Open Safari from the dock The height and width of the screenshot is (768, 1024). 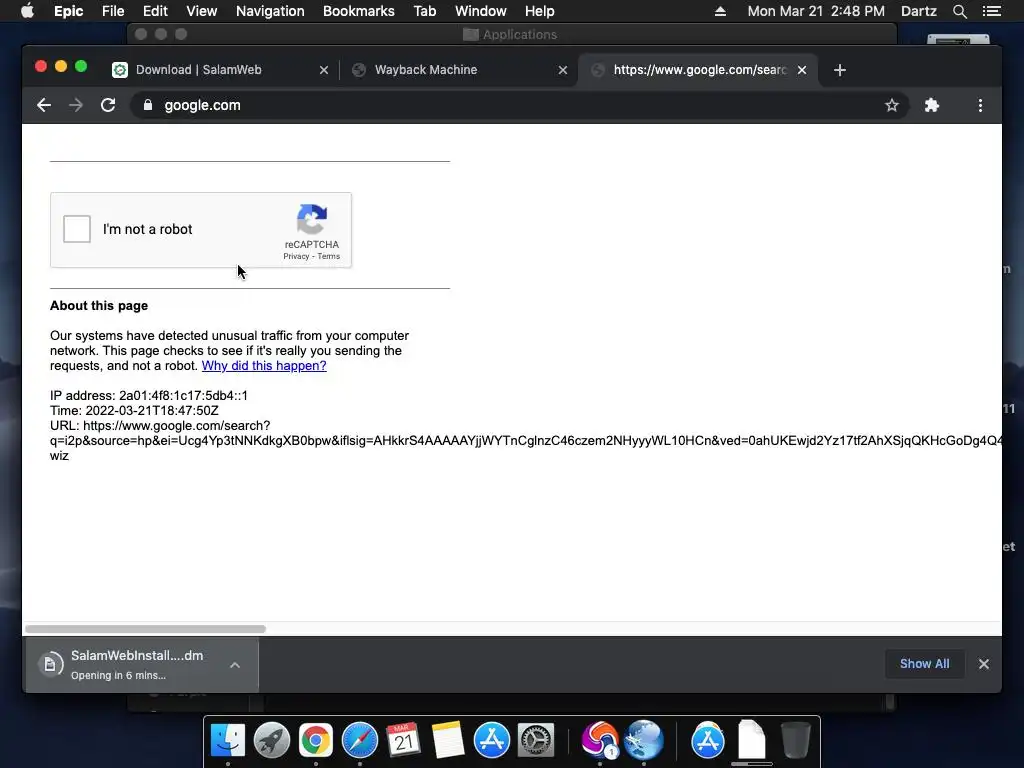tap(360, 741)
